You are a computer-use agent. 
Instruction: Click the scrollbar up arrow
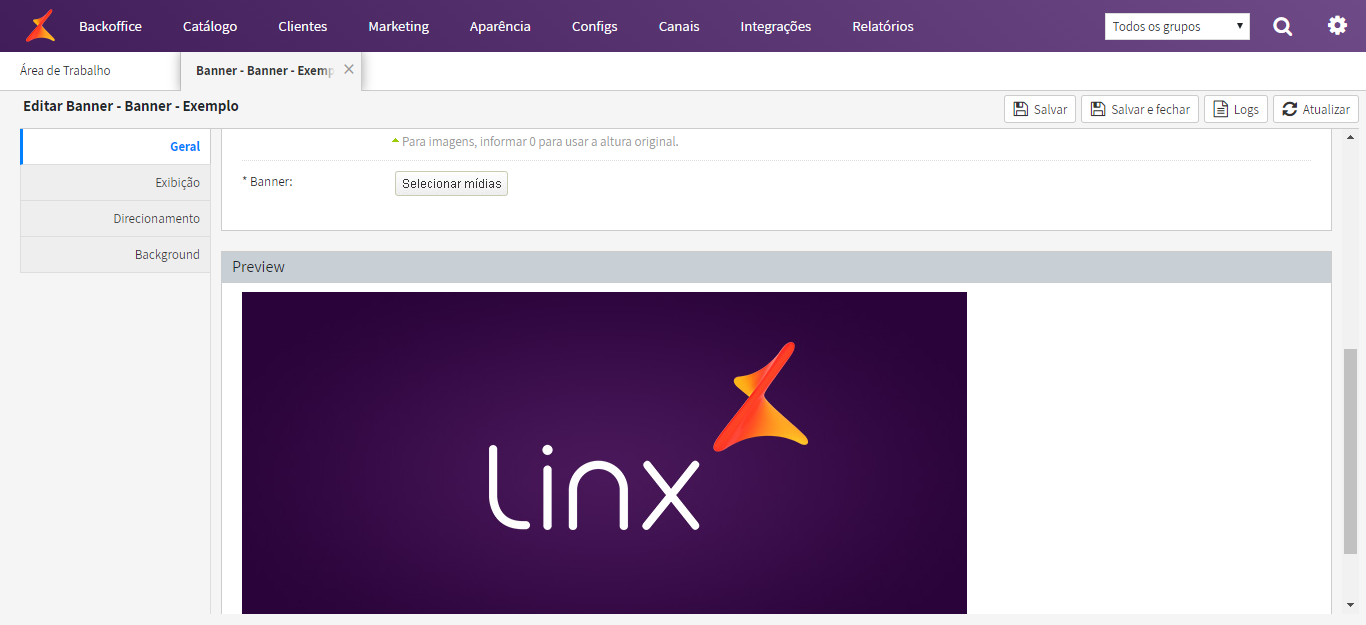1350,137
